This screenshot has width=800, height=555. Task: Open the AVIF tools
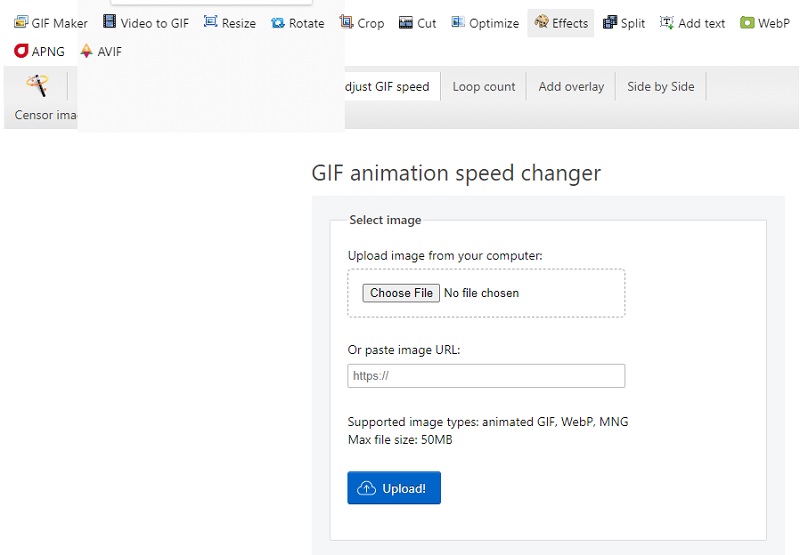[x=101, y=51]
